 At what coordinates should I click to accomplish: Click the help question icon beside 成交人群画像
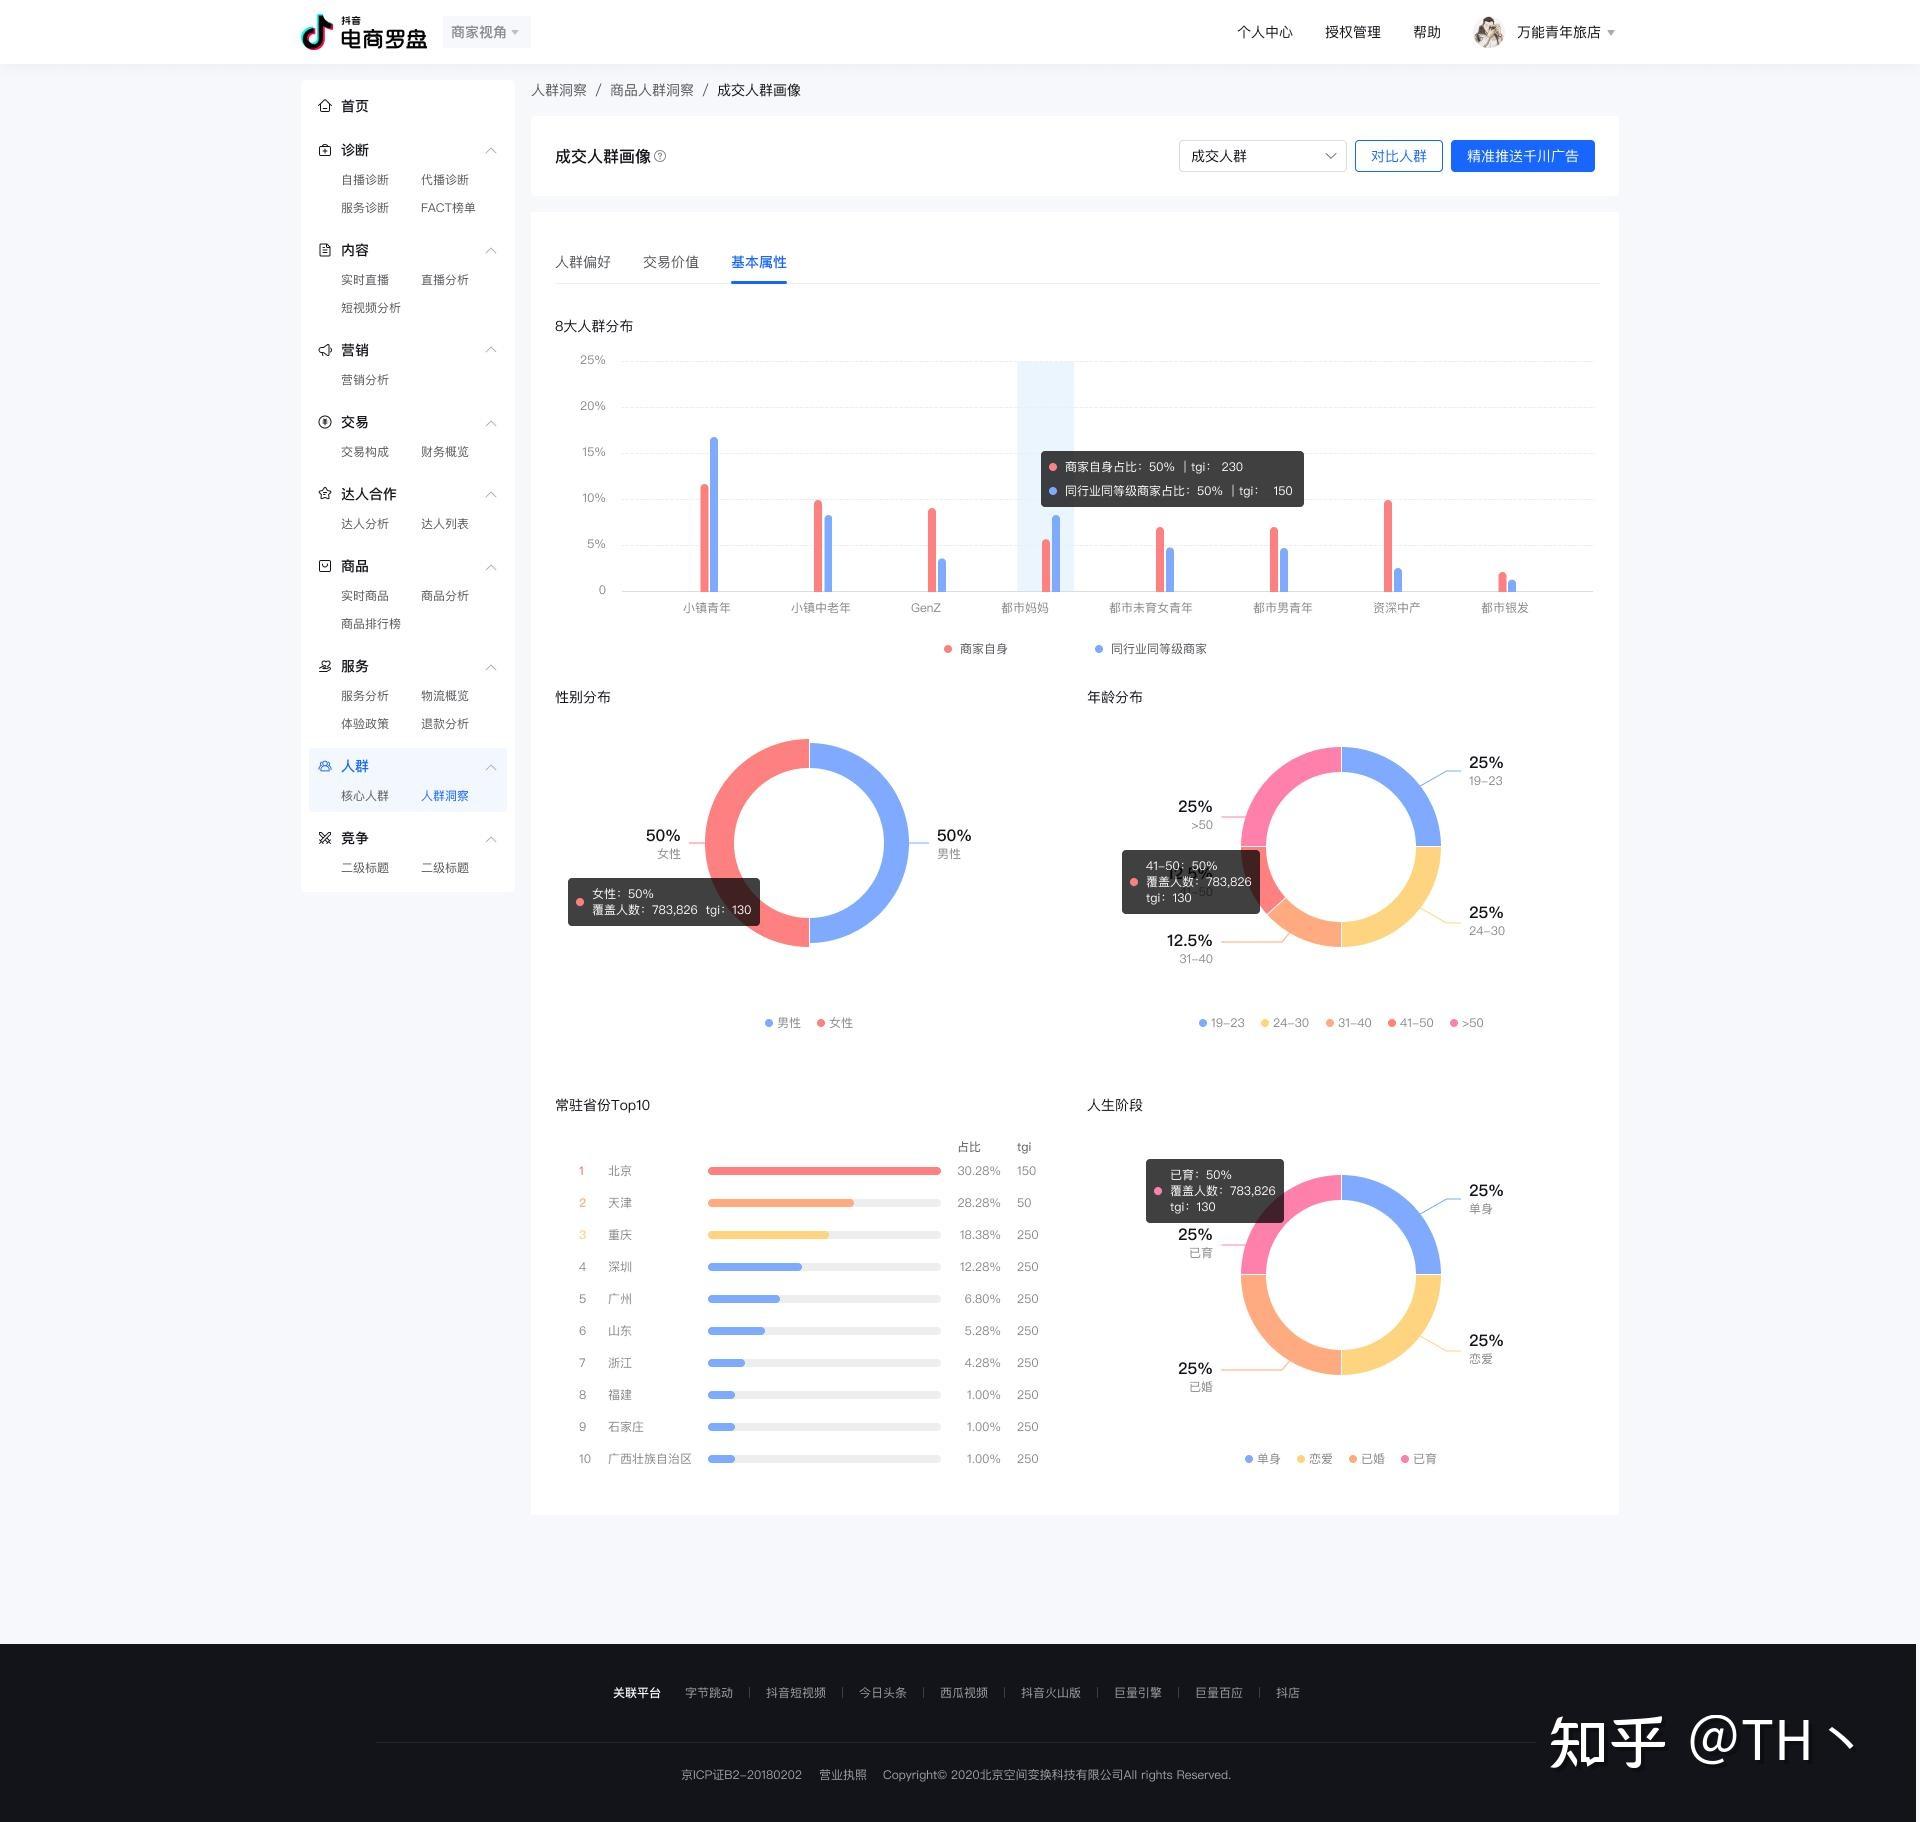[660, 156]
